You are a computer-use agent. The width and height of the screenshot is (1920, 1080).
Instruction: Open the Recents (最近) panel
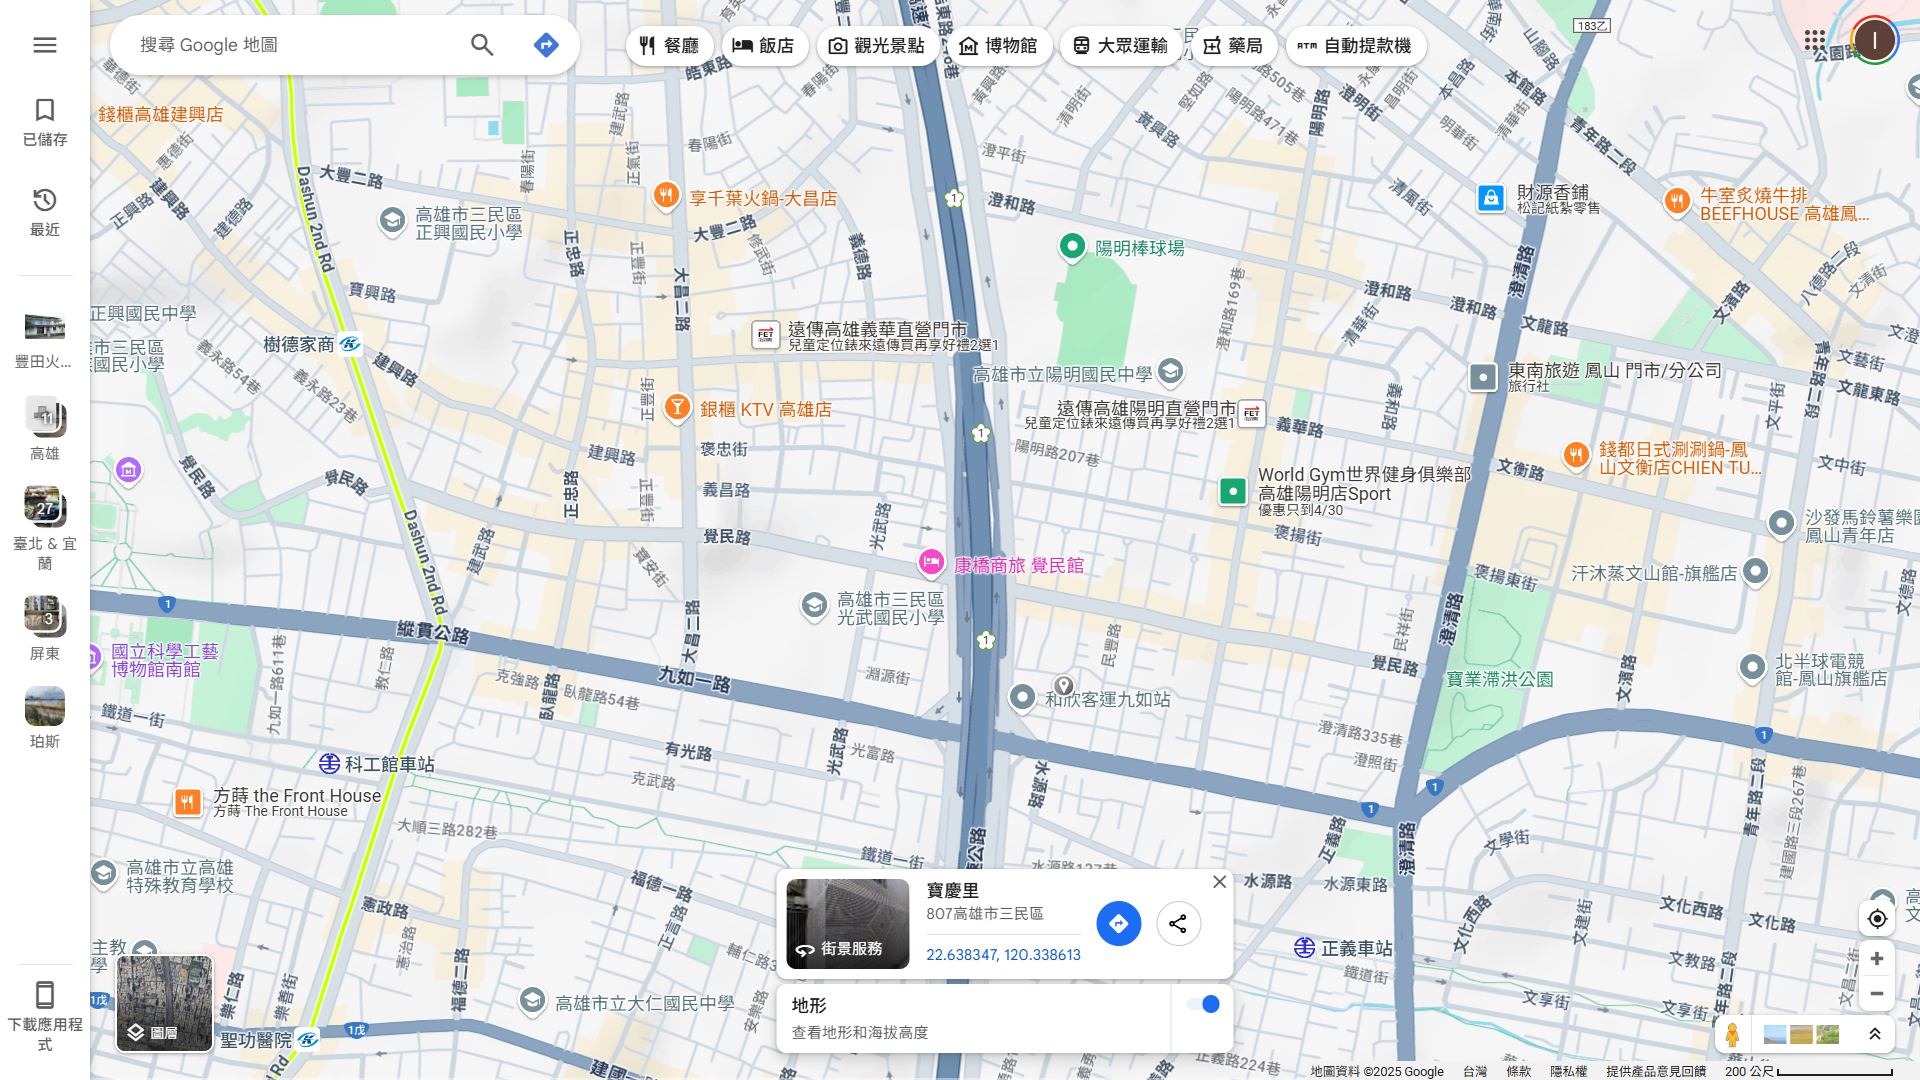(x=45, y=212)
